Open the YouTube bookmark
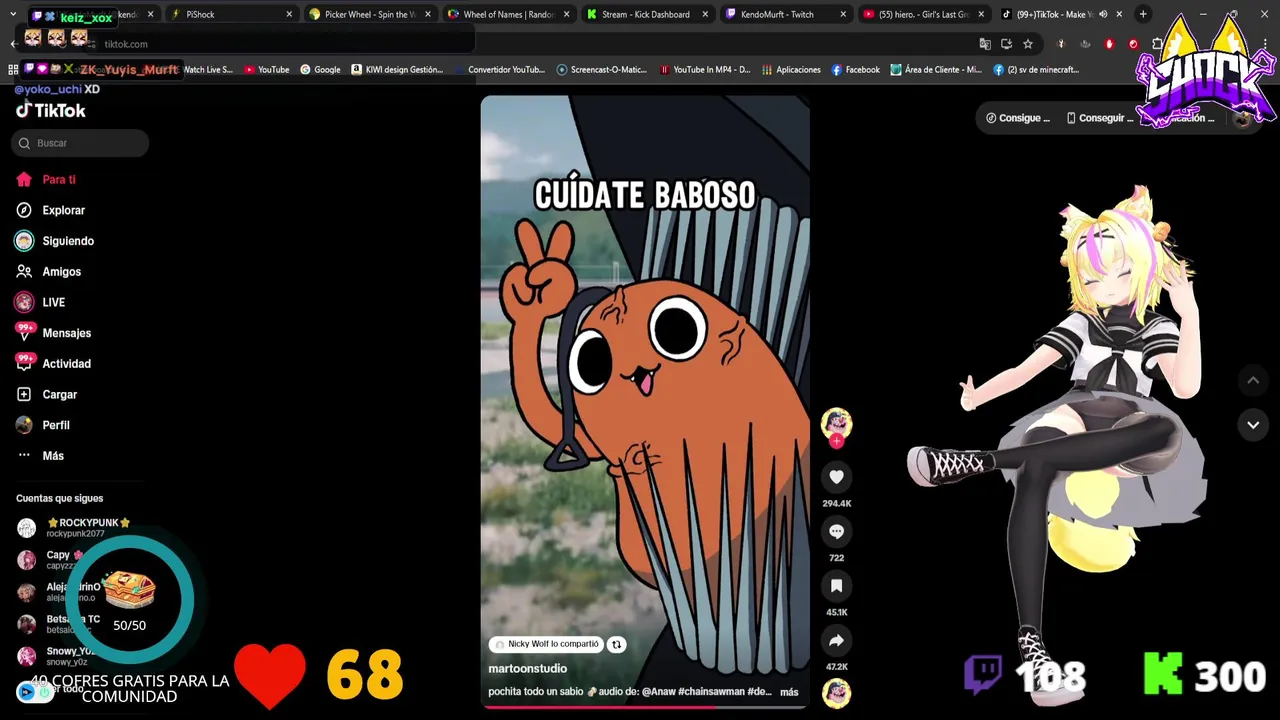The width and height of the screenshot is (1280, 720). 267,70
